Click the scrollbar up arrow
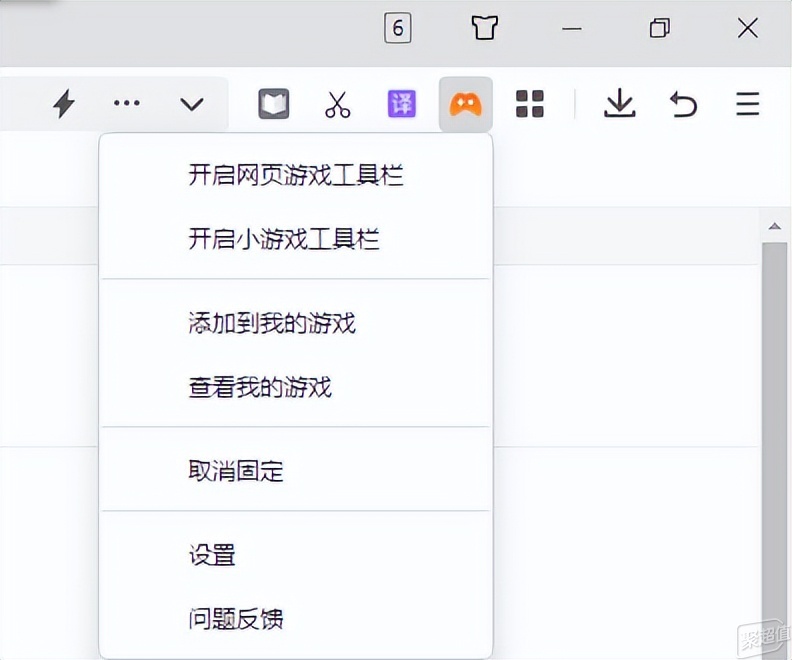Image resolution: width=792 pixels, height=660 pixels. [775, 226]
